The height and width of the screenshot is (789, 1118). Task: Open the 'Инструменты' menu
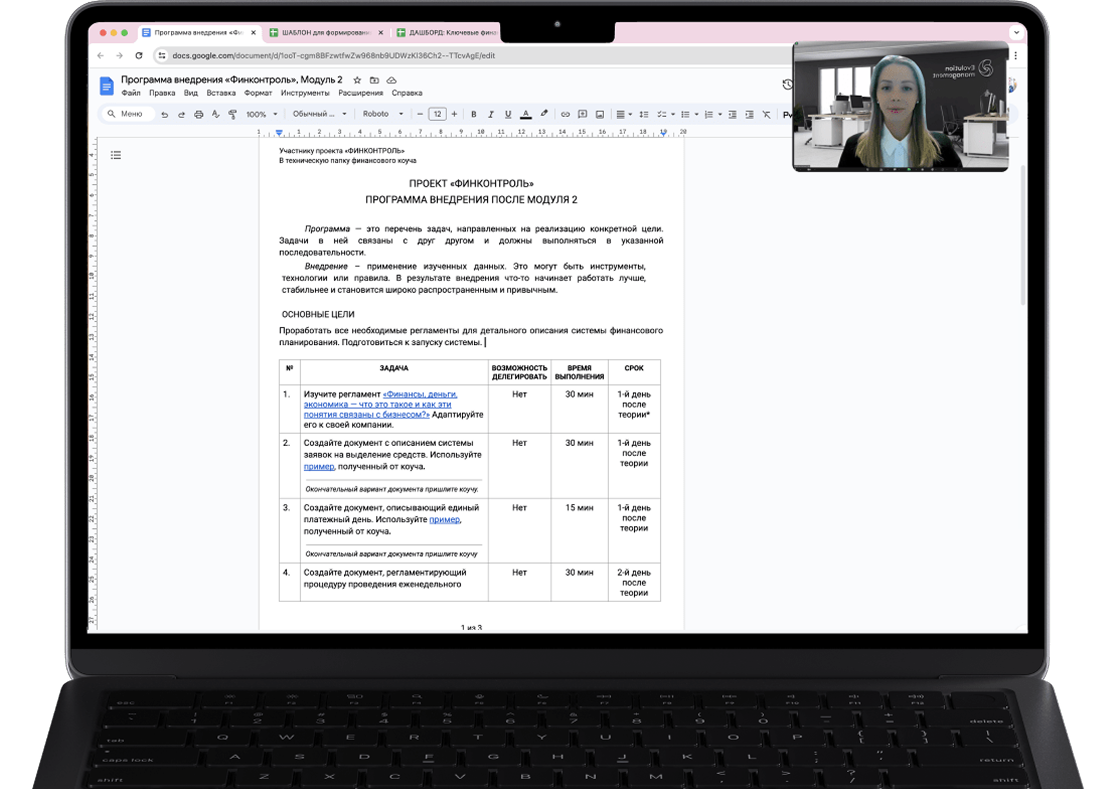(305, 93)
